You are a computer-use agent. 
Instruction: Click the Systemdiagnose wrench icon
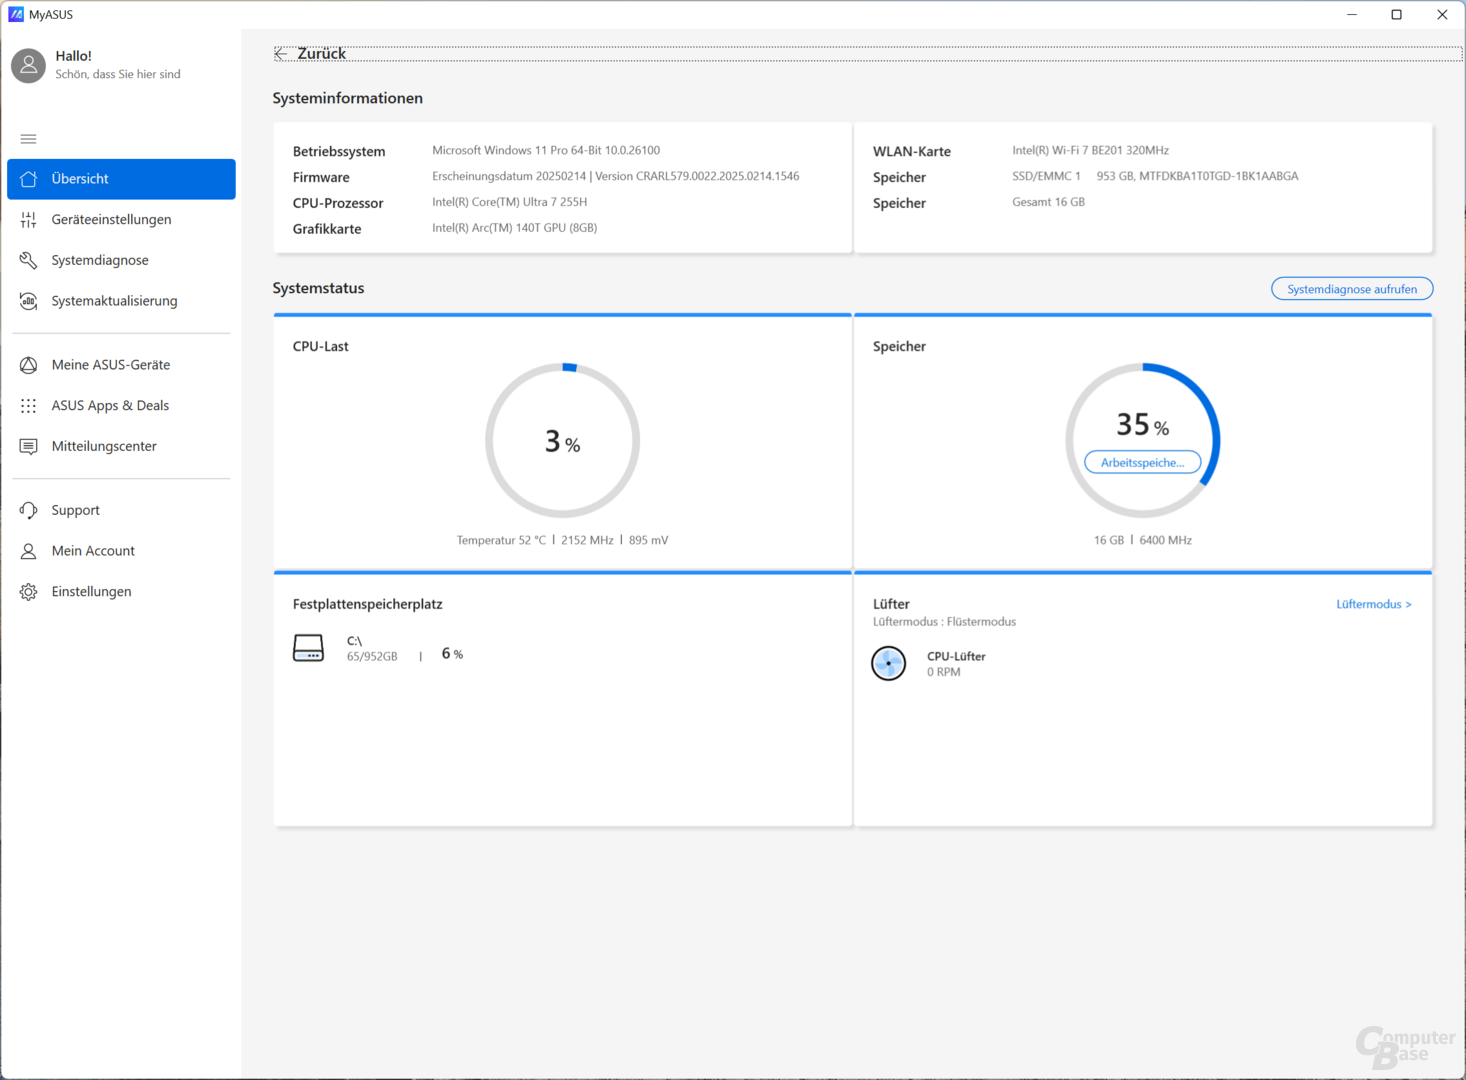[28, 260]
